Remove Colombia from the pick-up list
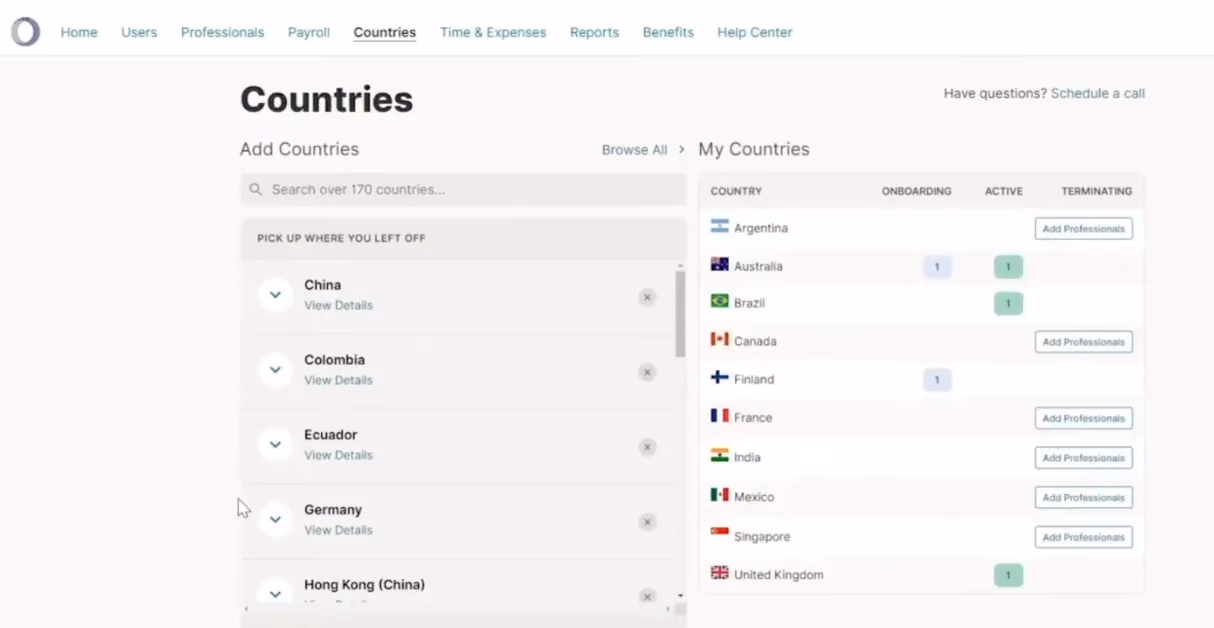 tap(647, 372)
